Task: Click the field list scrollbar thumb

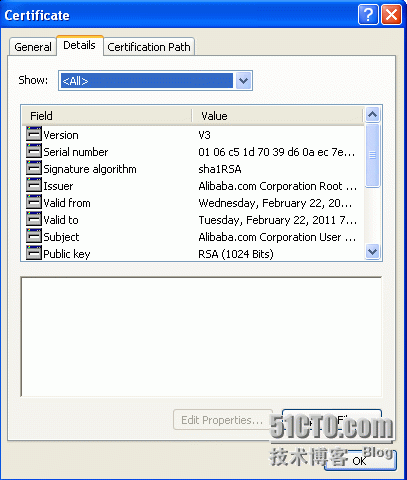Action: (x=372, y=155)
